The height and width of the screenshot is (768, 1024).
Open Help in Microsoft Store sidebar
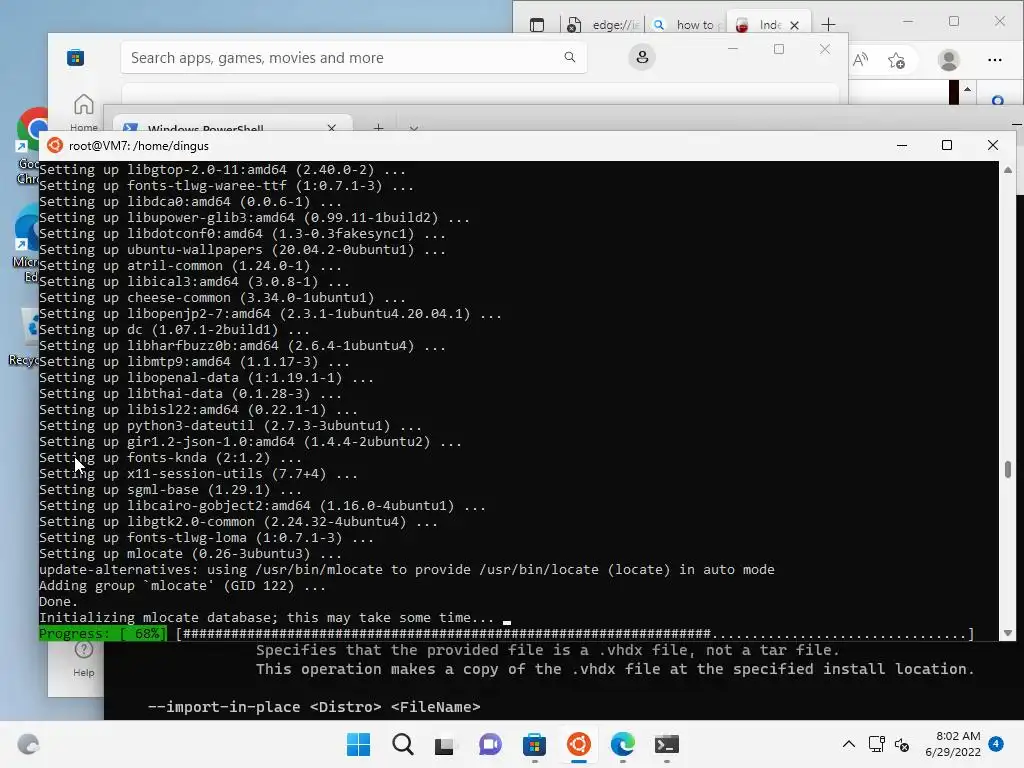[84, 658]
